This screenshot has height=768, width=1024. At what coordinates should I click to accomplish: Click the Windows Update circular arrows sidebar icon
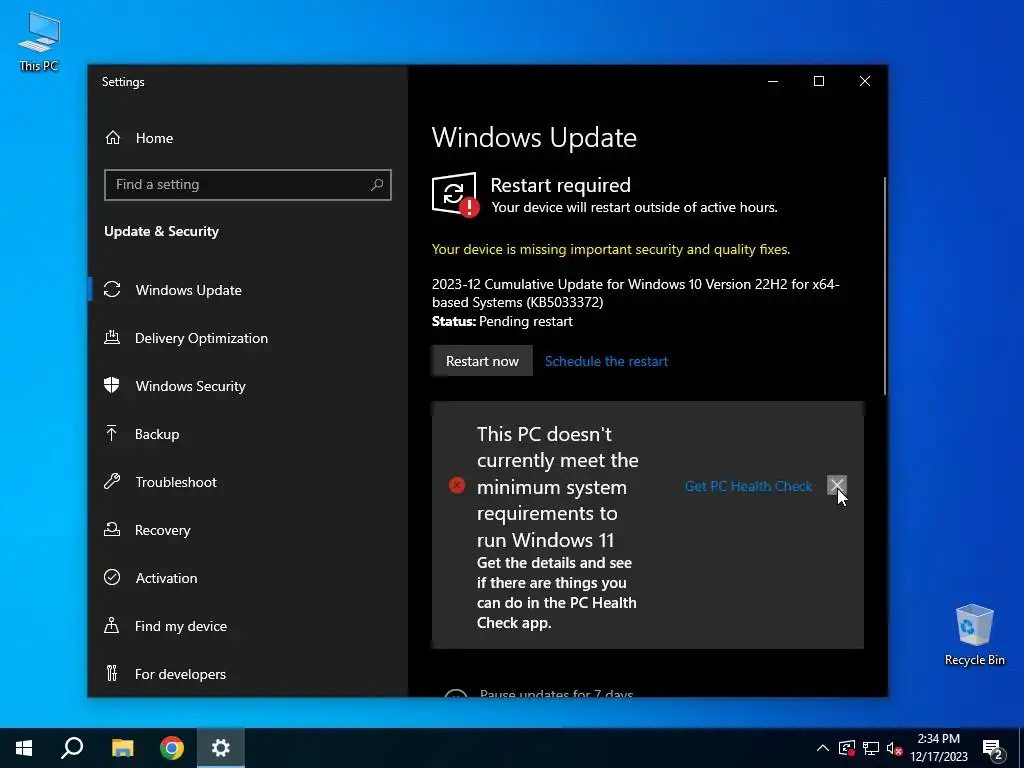coord(112,289)
